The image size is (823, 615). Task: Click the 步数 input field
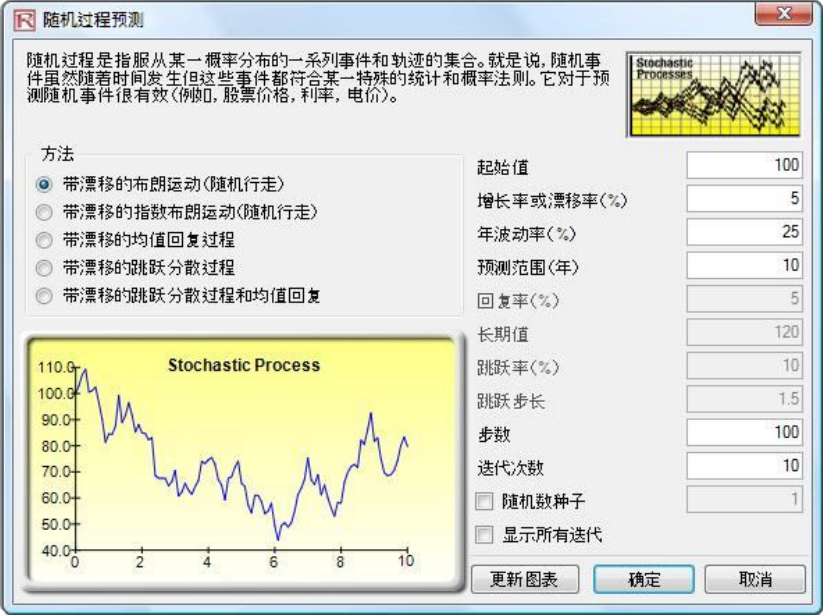(744, 432)
